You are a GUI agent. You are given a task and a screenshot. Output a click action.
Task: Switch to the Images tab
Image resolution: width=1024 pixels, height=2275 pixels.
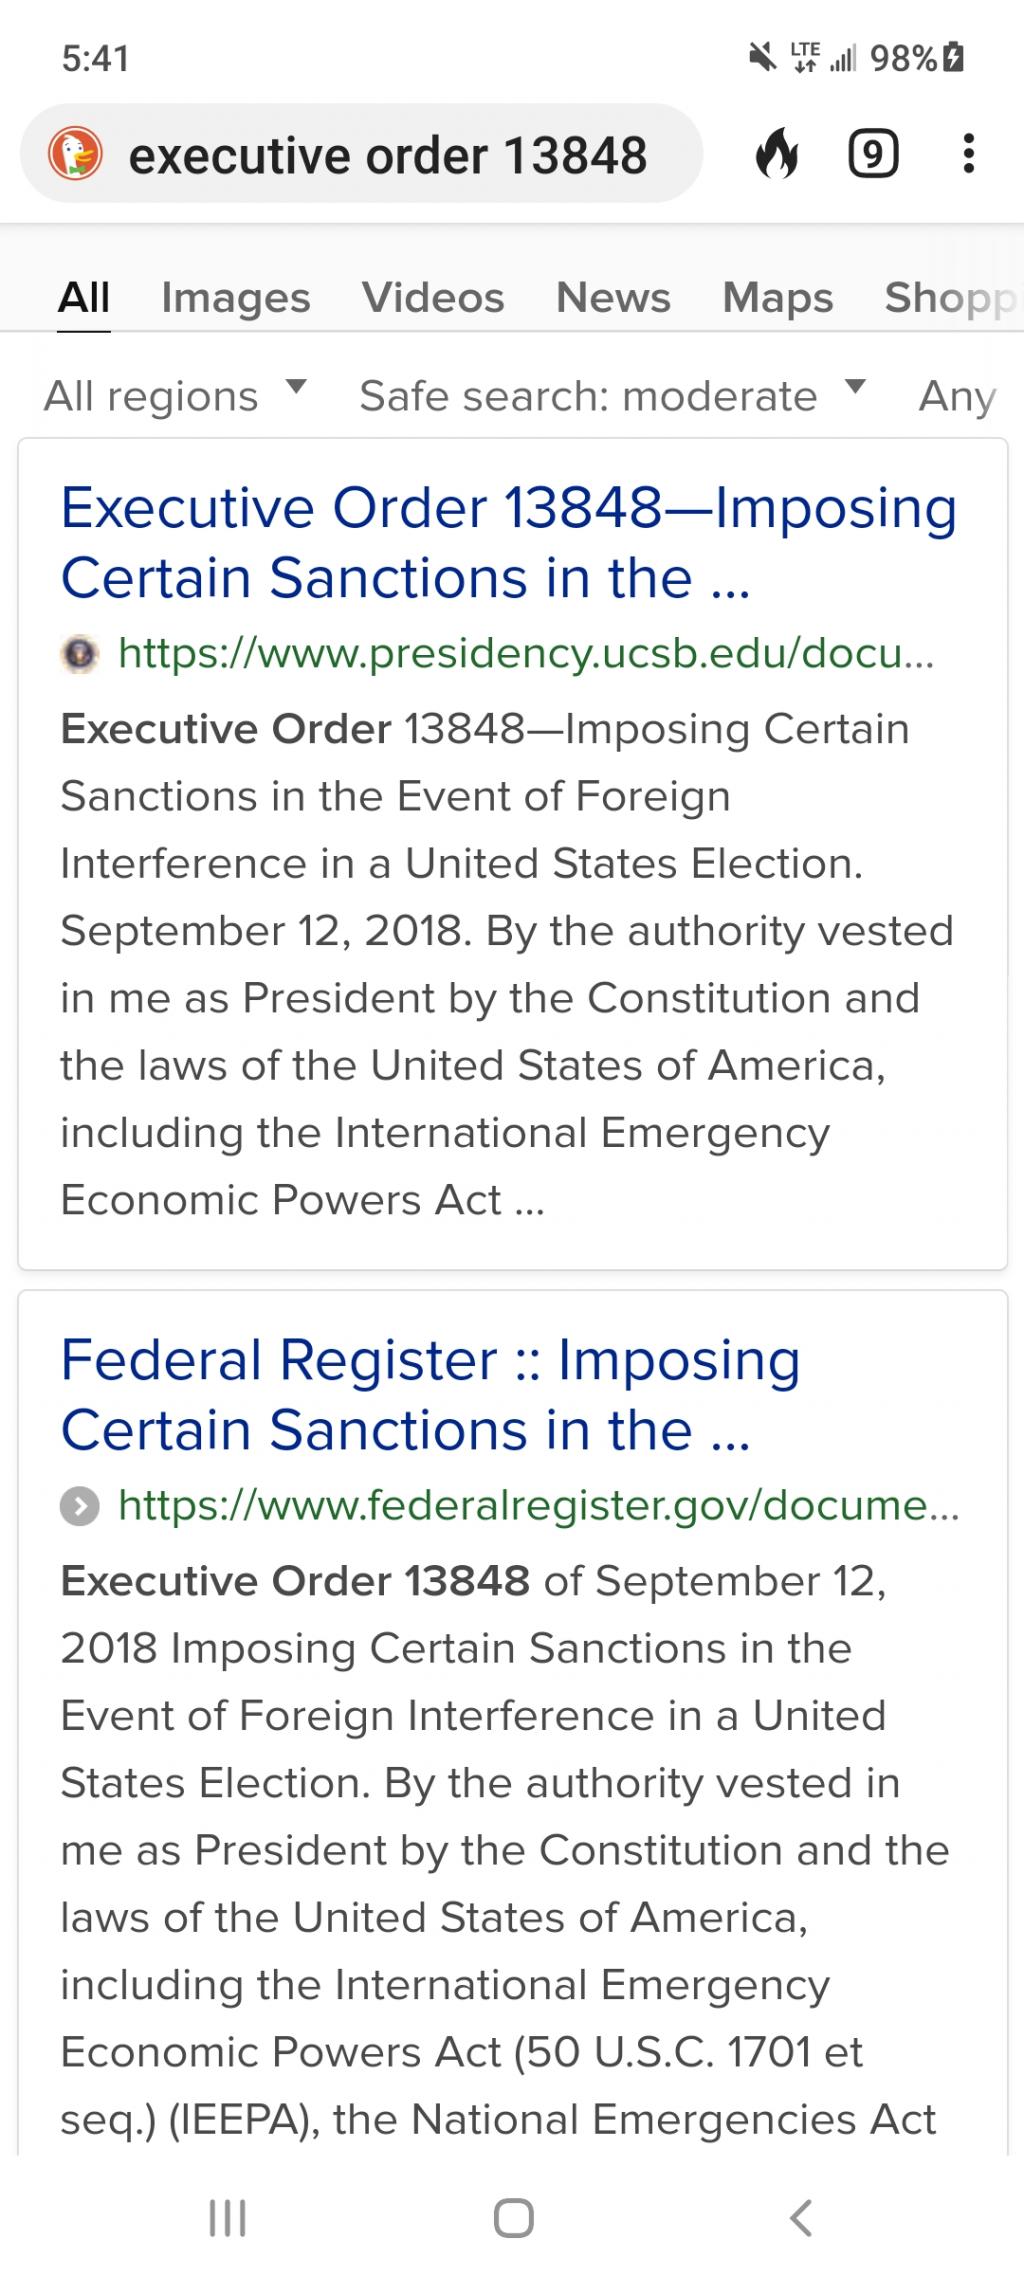point(236,297)
